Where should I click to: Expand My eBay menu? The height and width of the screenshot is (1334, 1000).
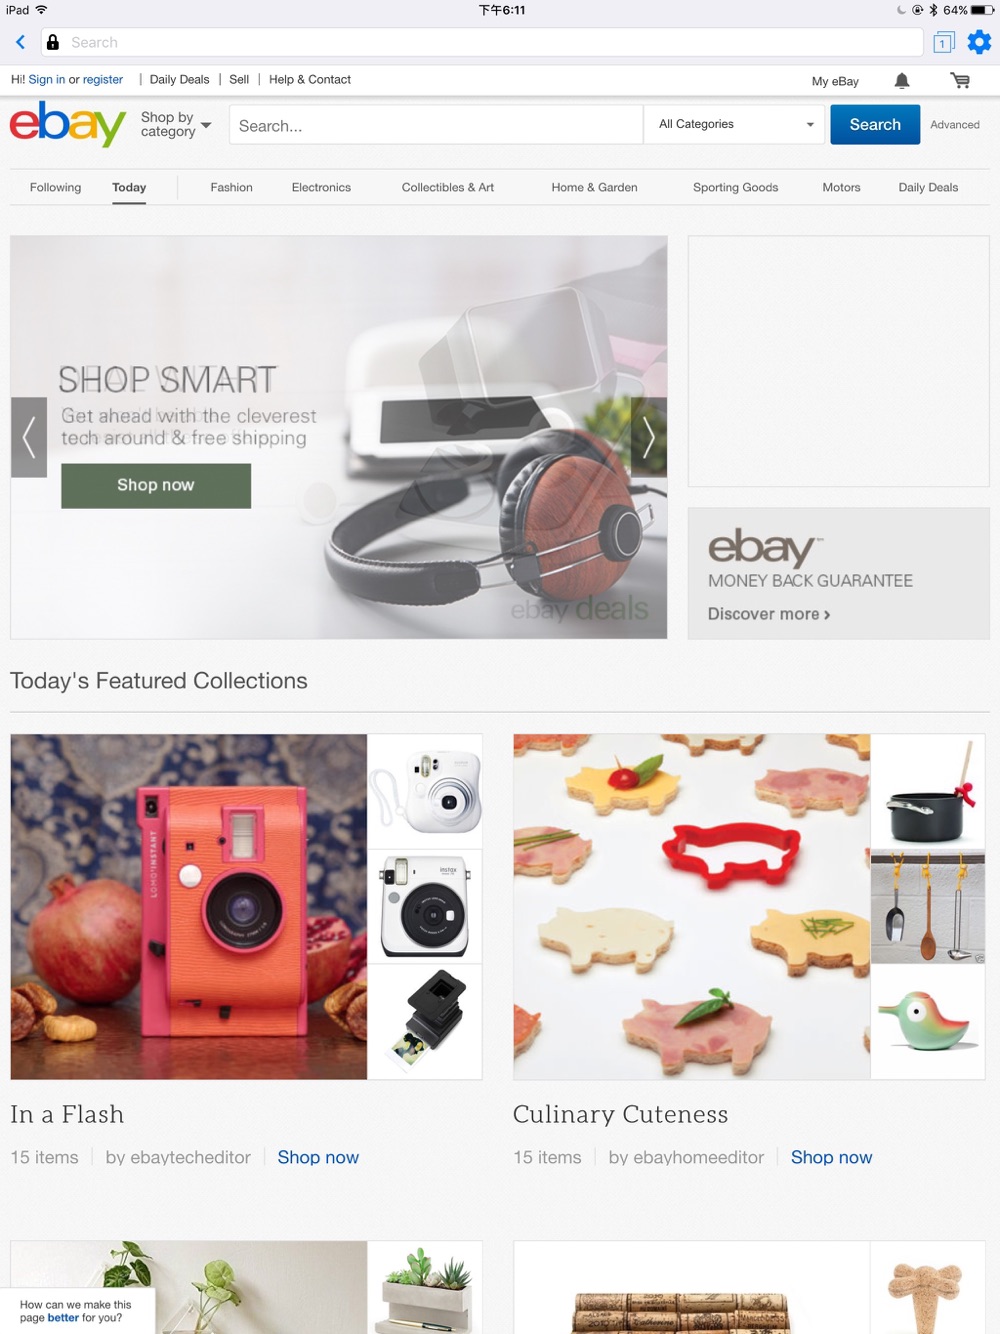click(835, 81)
